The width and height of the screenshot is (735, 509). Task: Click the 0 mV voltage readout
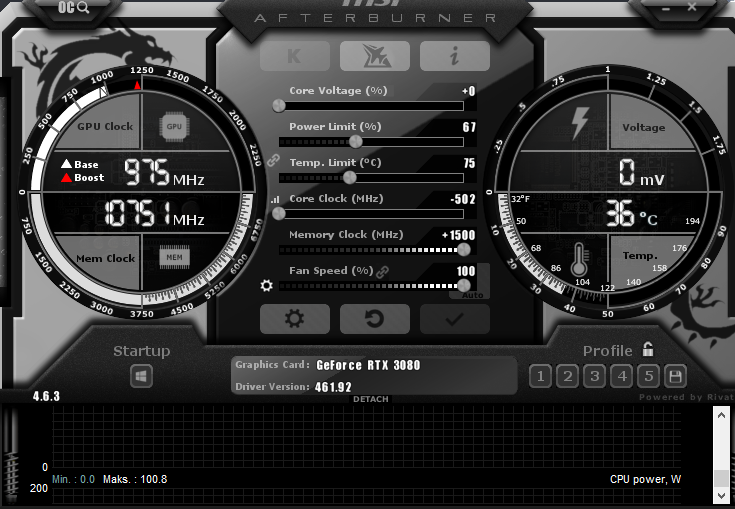641,172
